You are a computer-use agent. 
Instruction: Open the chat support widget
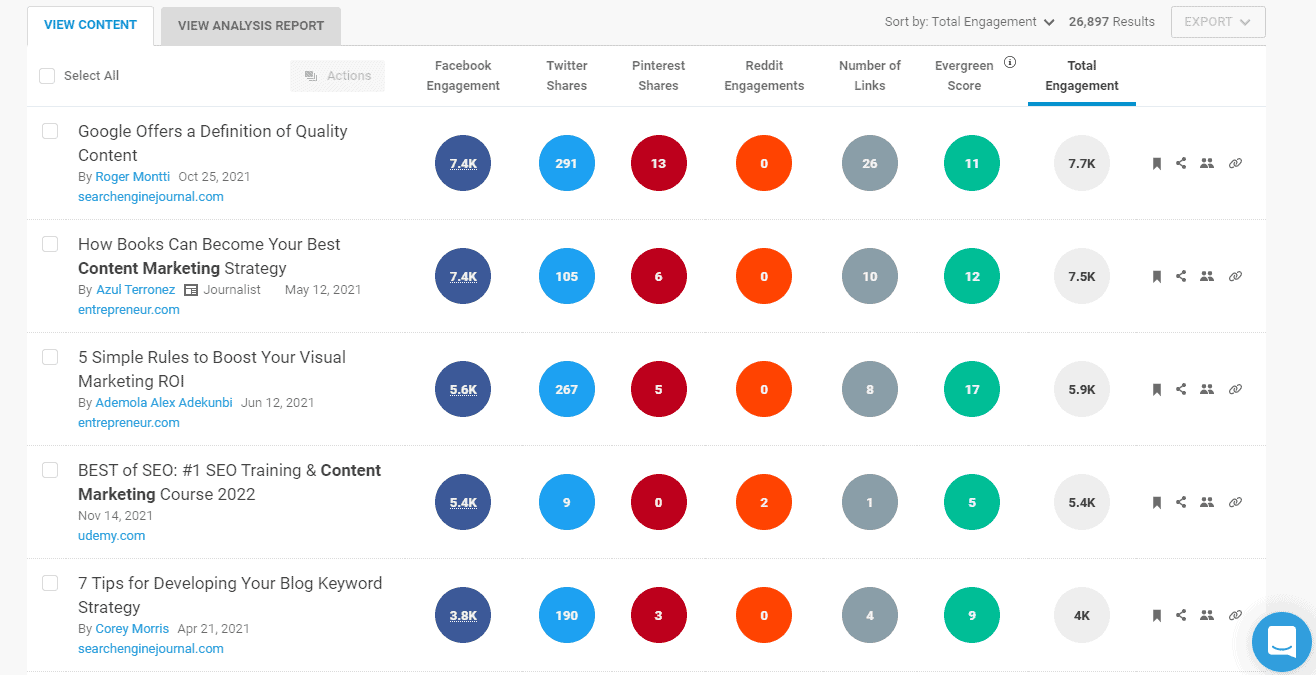(1281, 640)
